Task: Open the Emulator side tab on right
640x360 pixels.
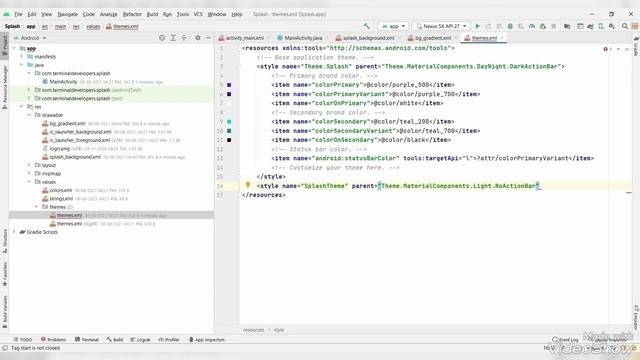Action: (x=636, y=318)
